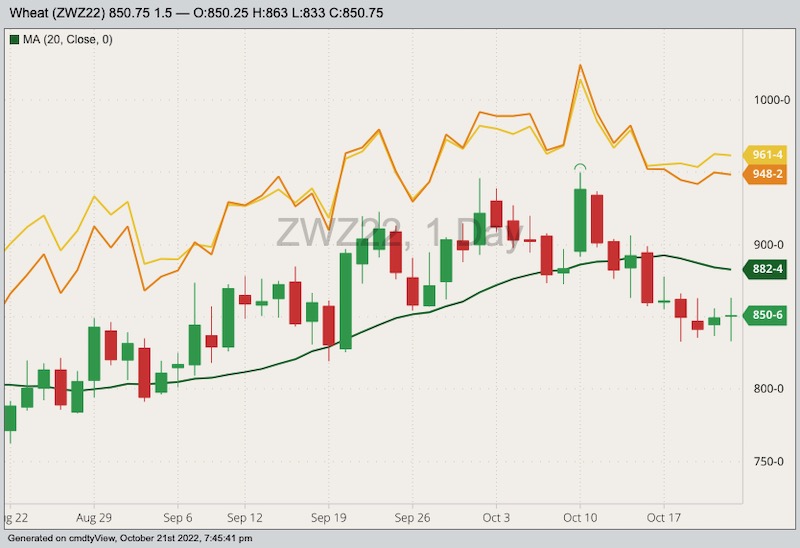
Task: Click the Sep 12 date axis label
Action: pos(244,518)
